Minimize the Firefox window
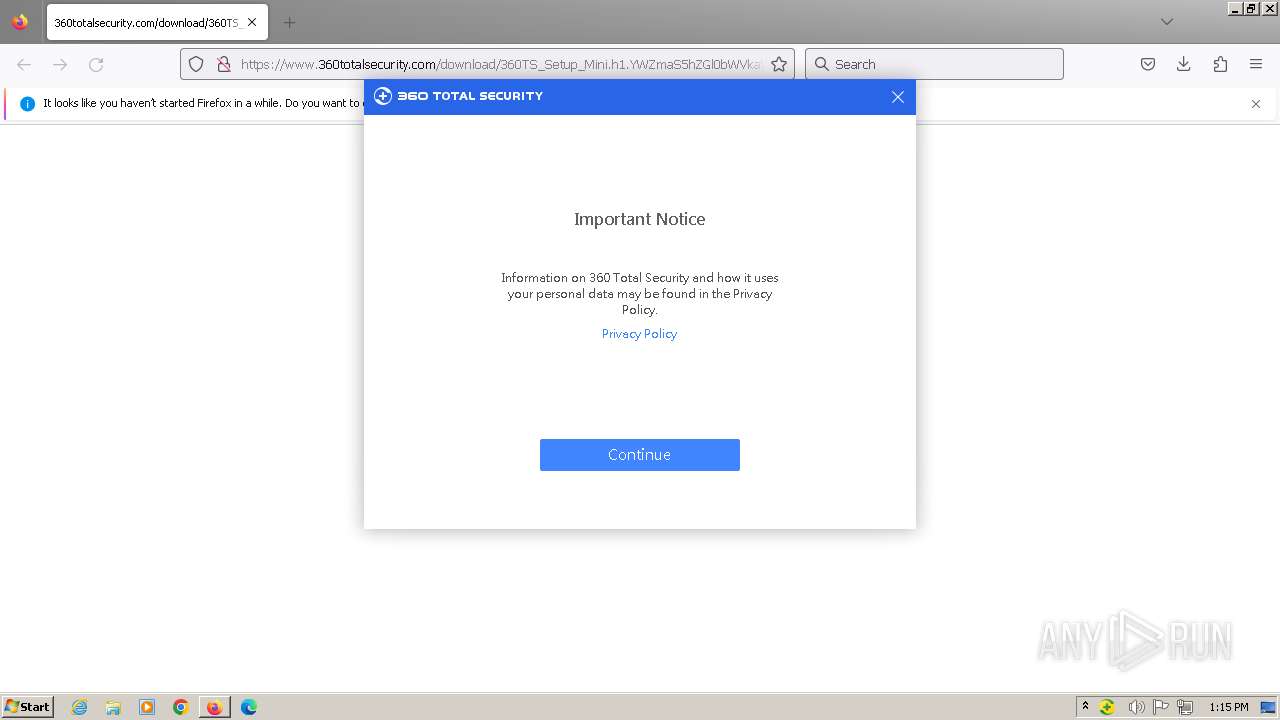1280x720 pixels. point(1236,8)
